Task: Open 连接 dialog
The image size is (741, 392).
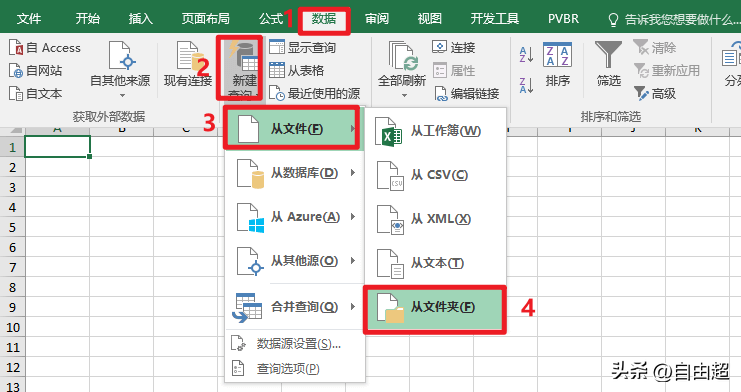Action: point(454,47)
